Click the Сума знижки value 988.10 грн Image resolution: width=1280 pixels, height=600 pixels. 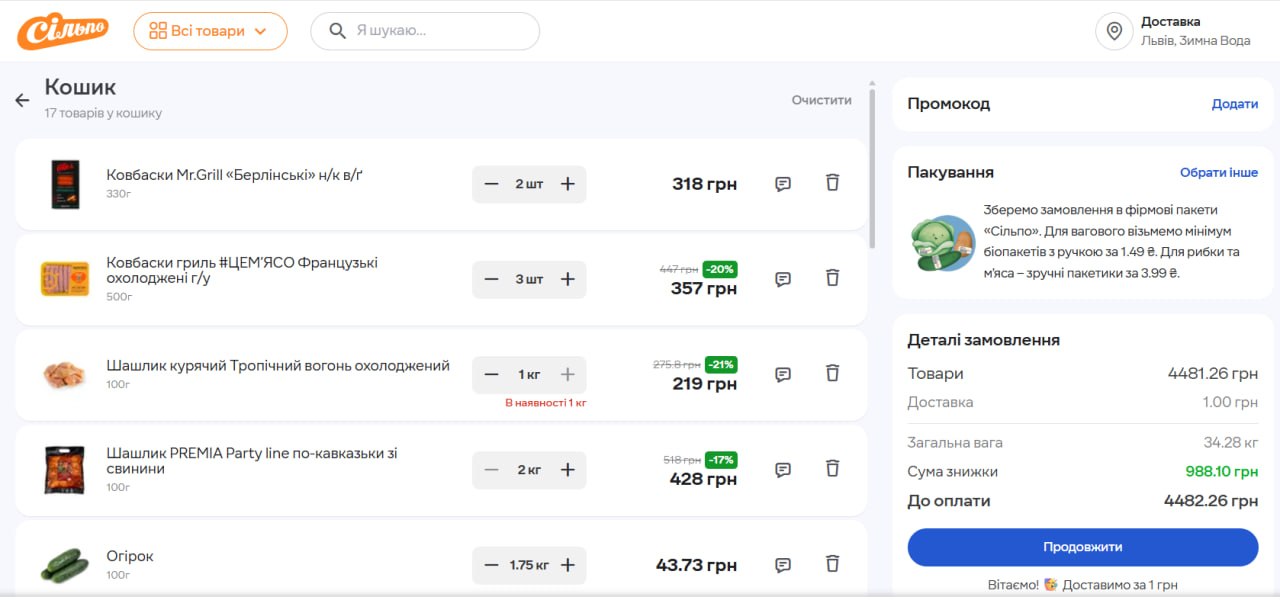[1222, 472]
